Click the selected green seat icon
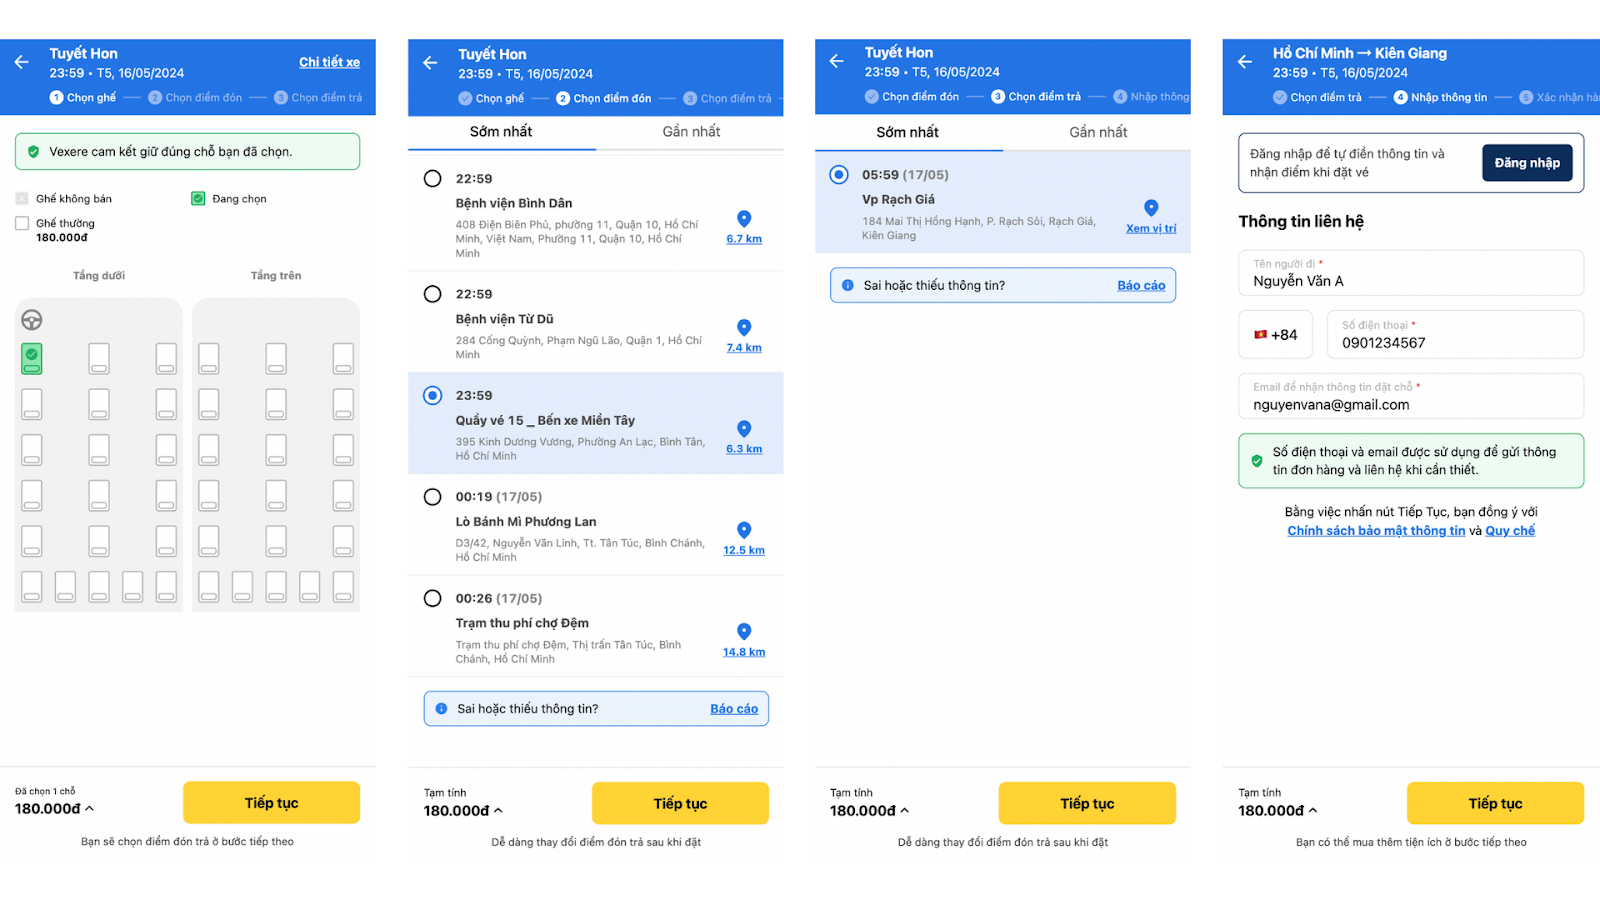This screenshot has height=900, width=1600. click(32, 358)
